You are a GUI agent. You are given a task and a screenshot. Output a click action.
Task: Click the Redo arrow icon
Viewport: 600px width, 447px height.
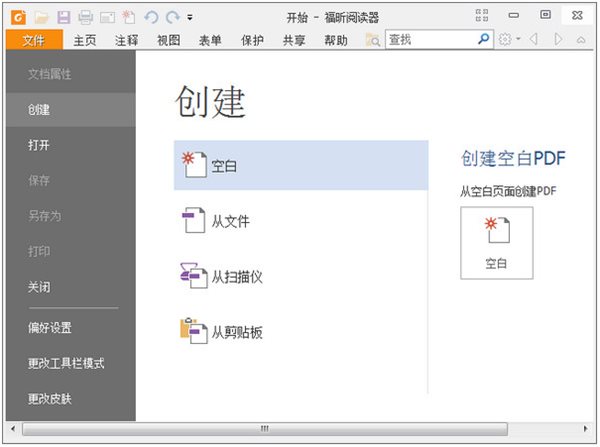173,17
